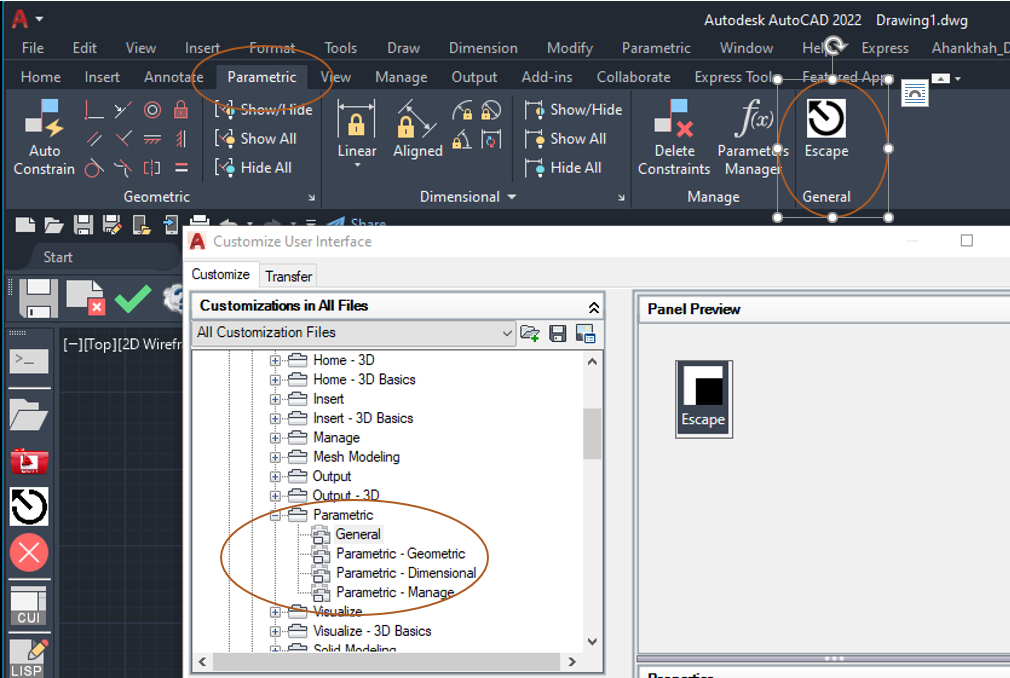Viewport: 1010px width, 678px height.
Task: Open the CUI tool in left toolbar
Action: coord(29,605)
